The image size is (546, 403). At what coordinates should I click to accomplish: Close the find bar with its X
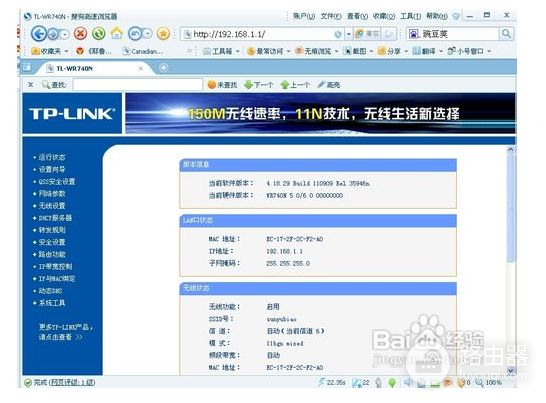pos(31,85)
